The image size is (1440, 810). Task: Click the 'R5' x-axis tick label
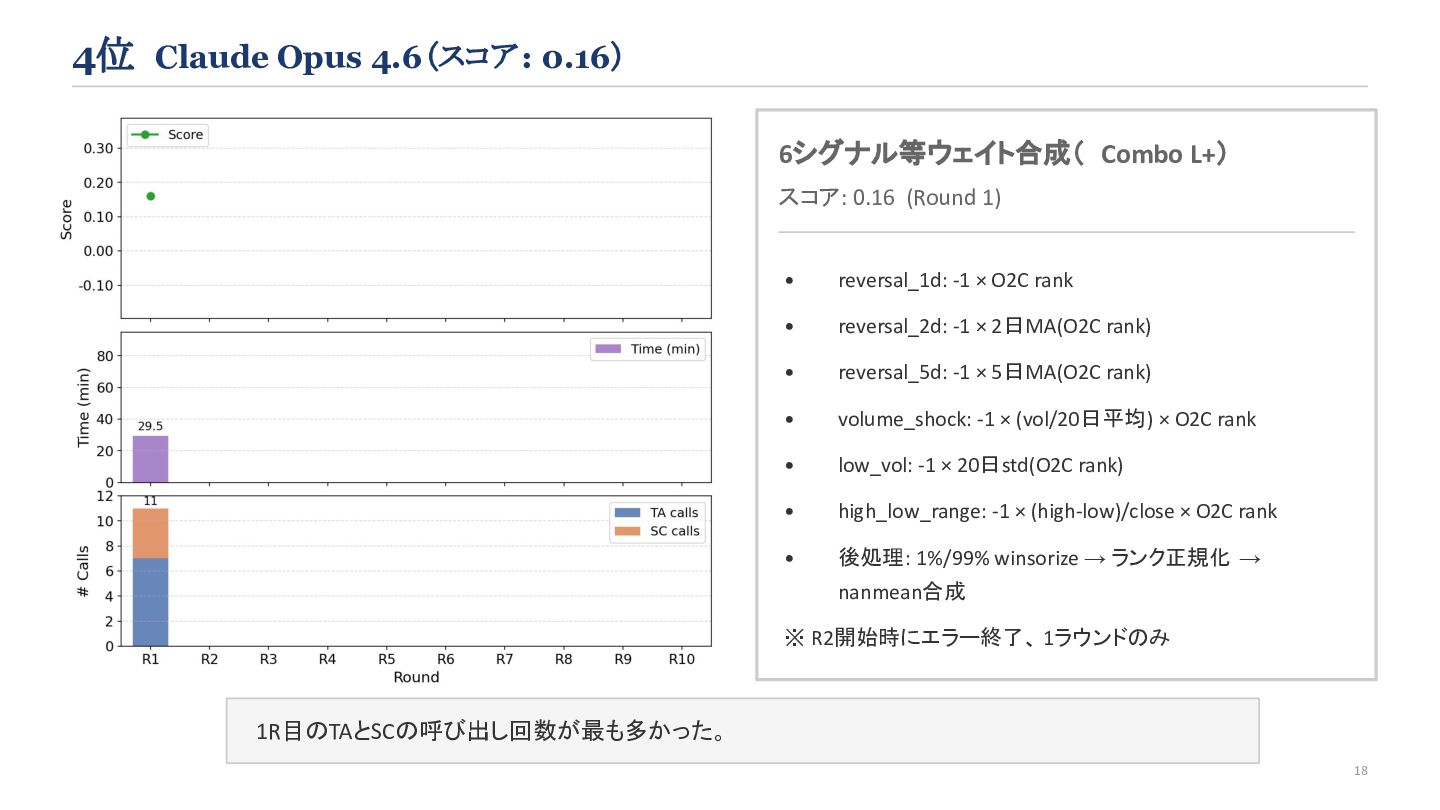[x=386, y=660]
